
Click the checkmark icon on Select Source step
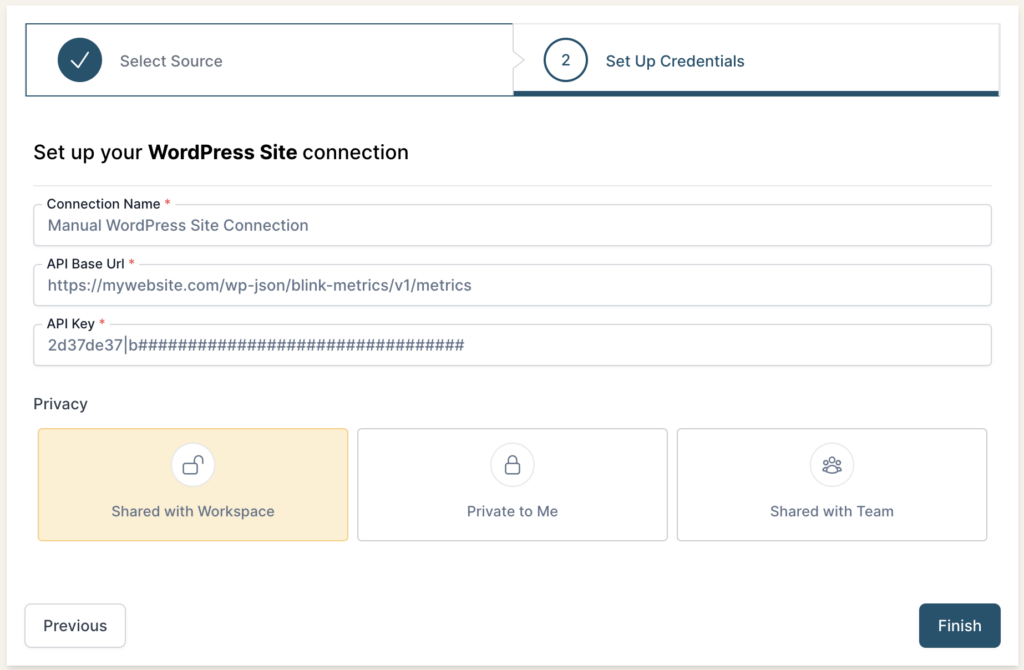(x=80, y=61)
